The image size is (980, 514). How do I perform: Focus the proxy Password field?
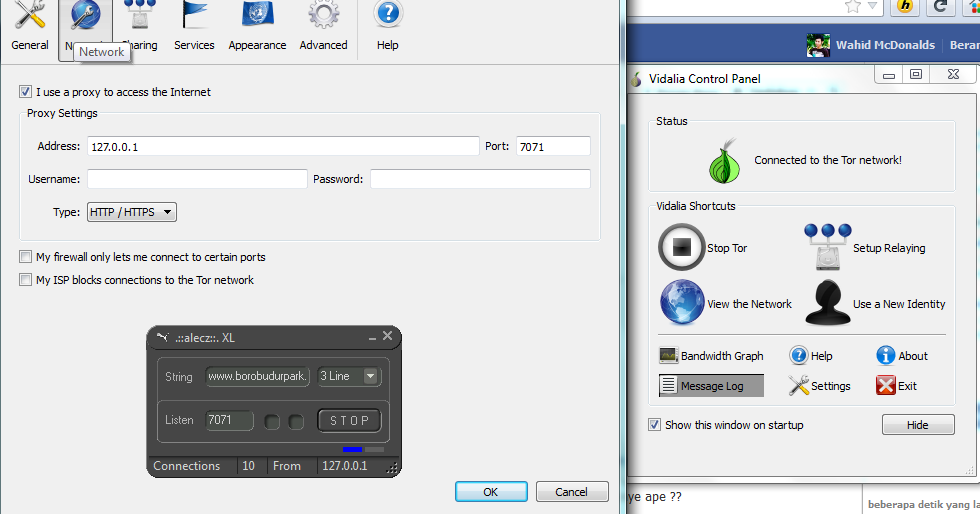pos(480,179)
